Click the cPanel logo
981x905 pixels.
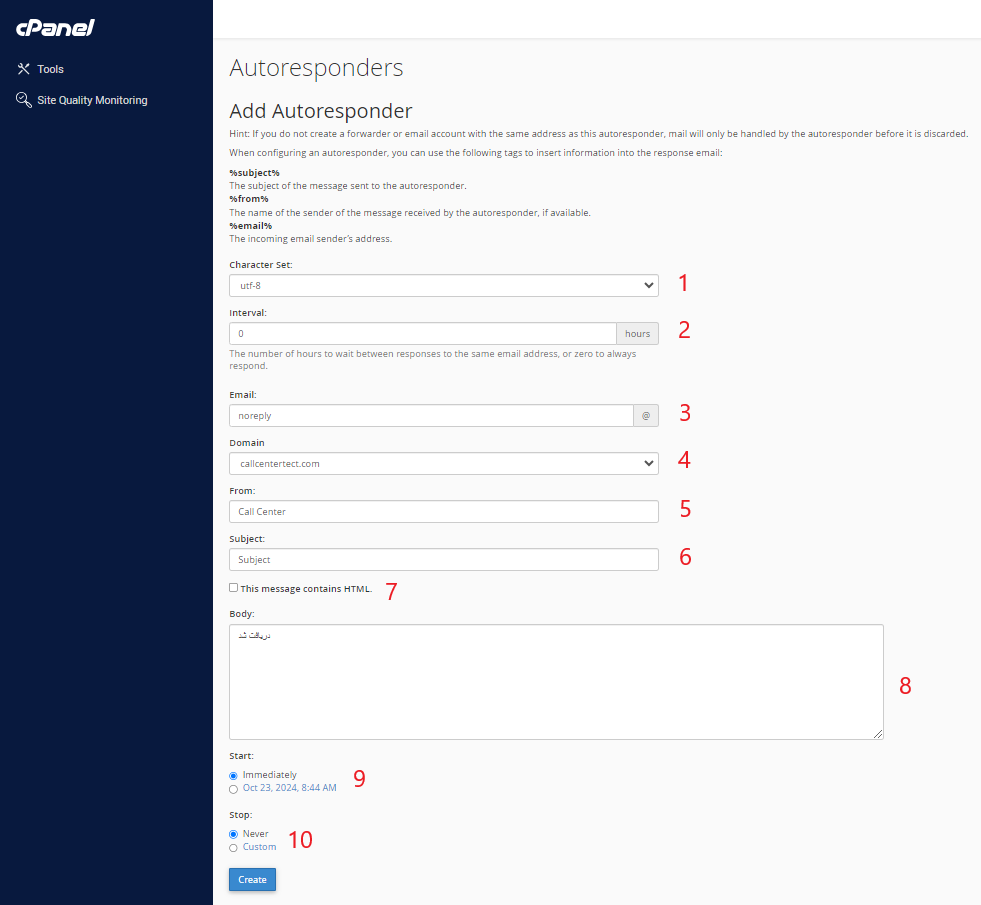55,28
